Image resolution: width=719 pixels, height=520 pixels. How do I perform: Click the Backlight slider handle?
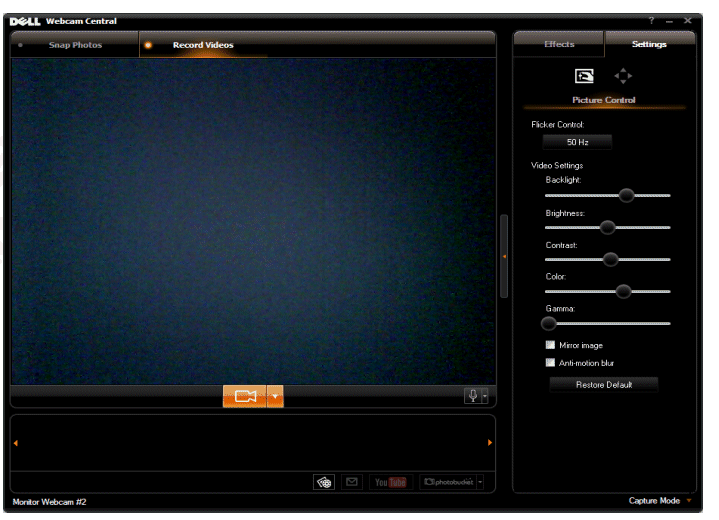pos(626,195)
